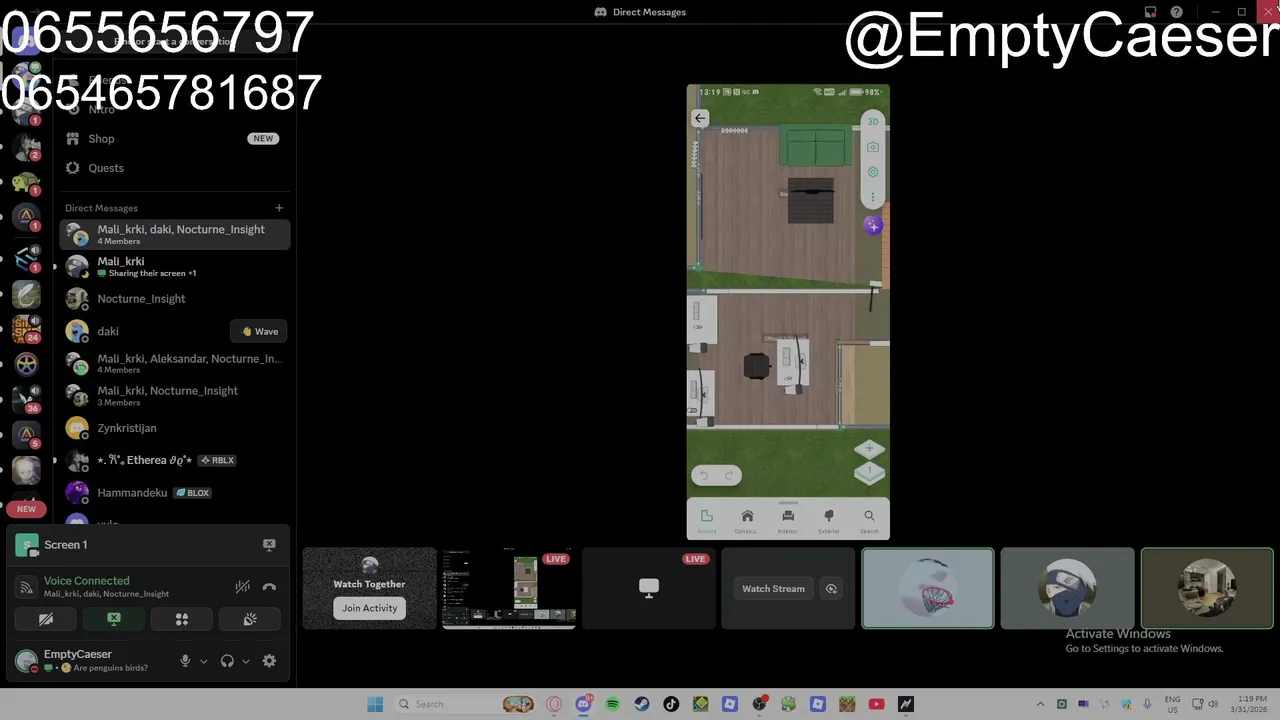Open the 3 Members Mali_krki, Nocturne_Insight group

click(x=175, y=396)
